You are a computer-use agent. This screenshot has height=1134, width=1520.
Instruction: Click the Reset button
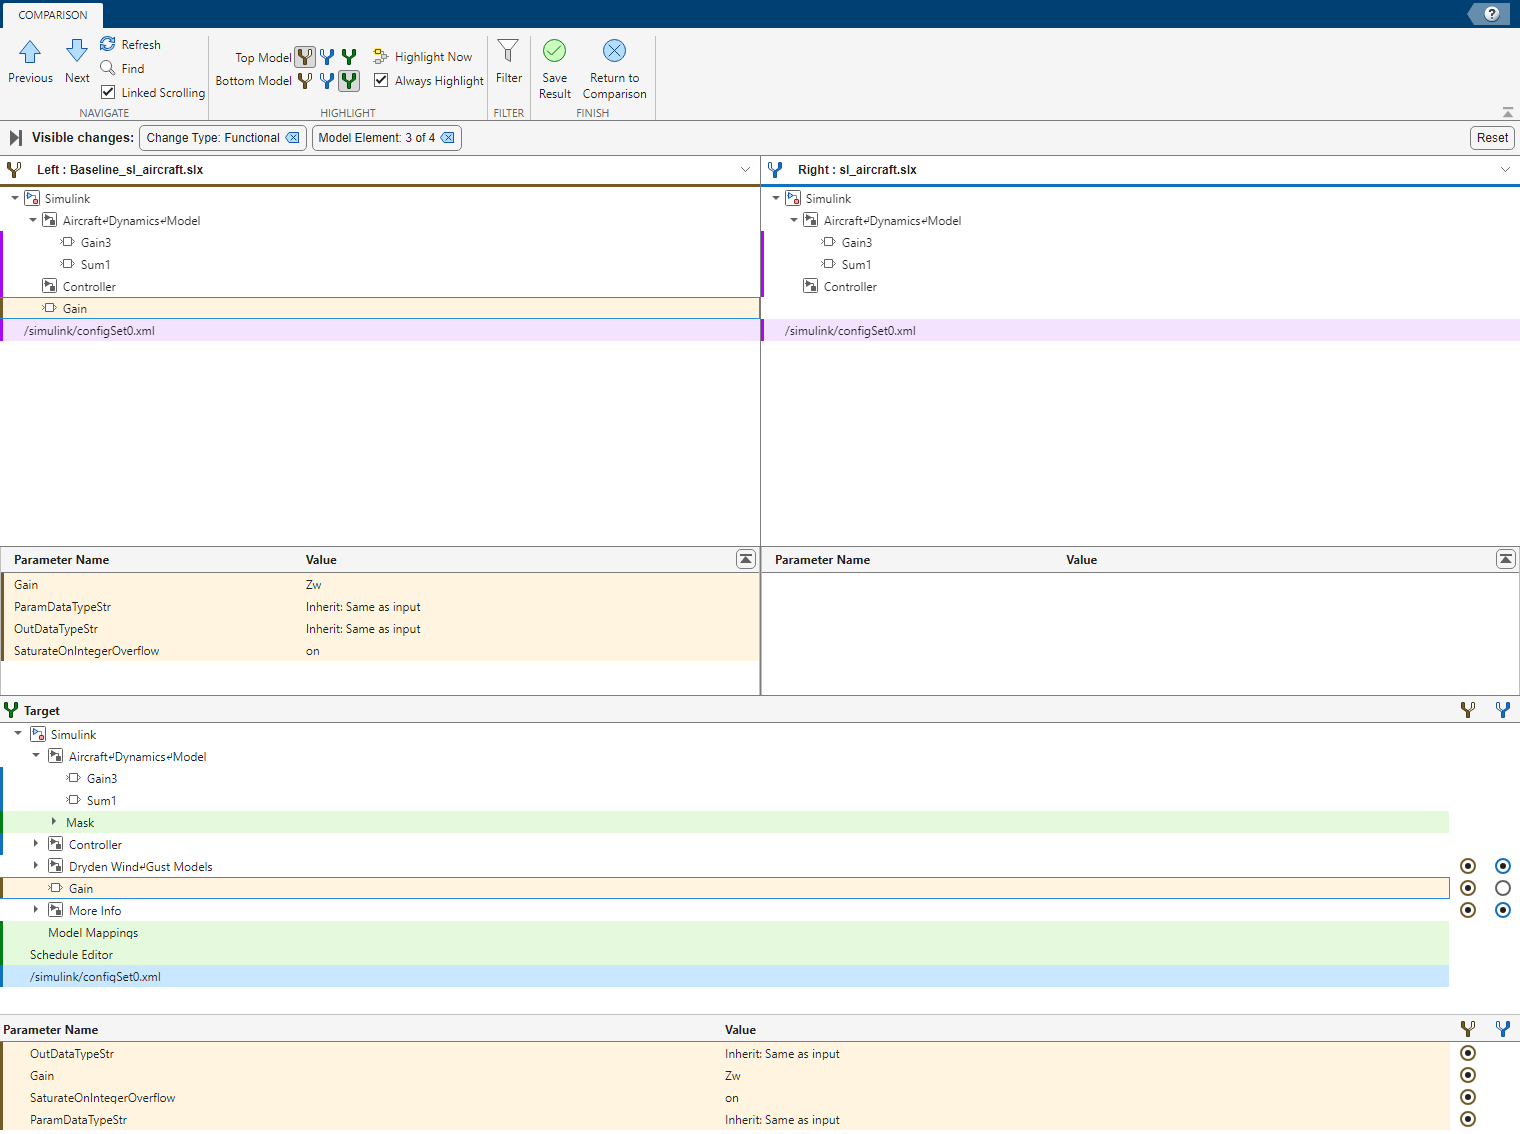(x=1491, y=137)
